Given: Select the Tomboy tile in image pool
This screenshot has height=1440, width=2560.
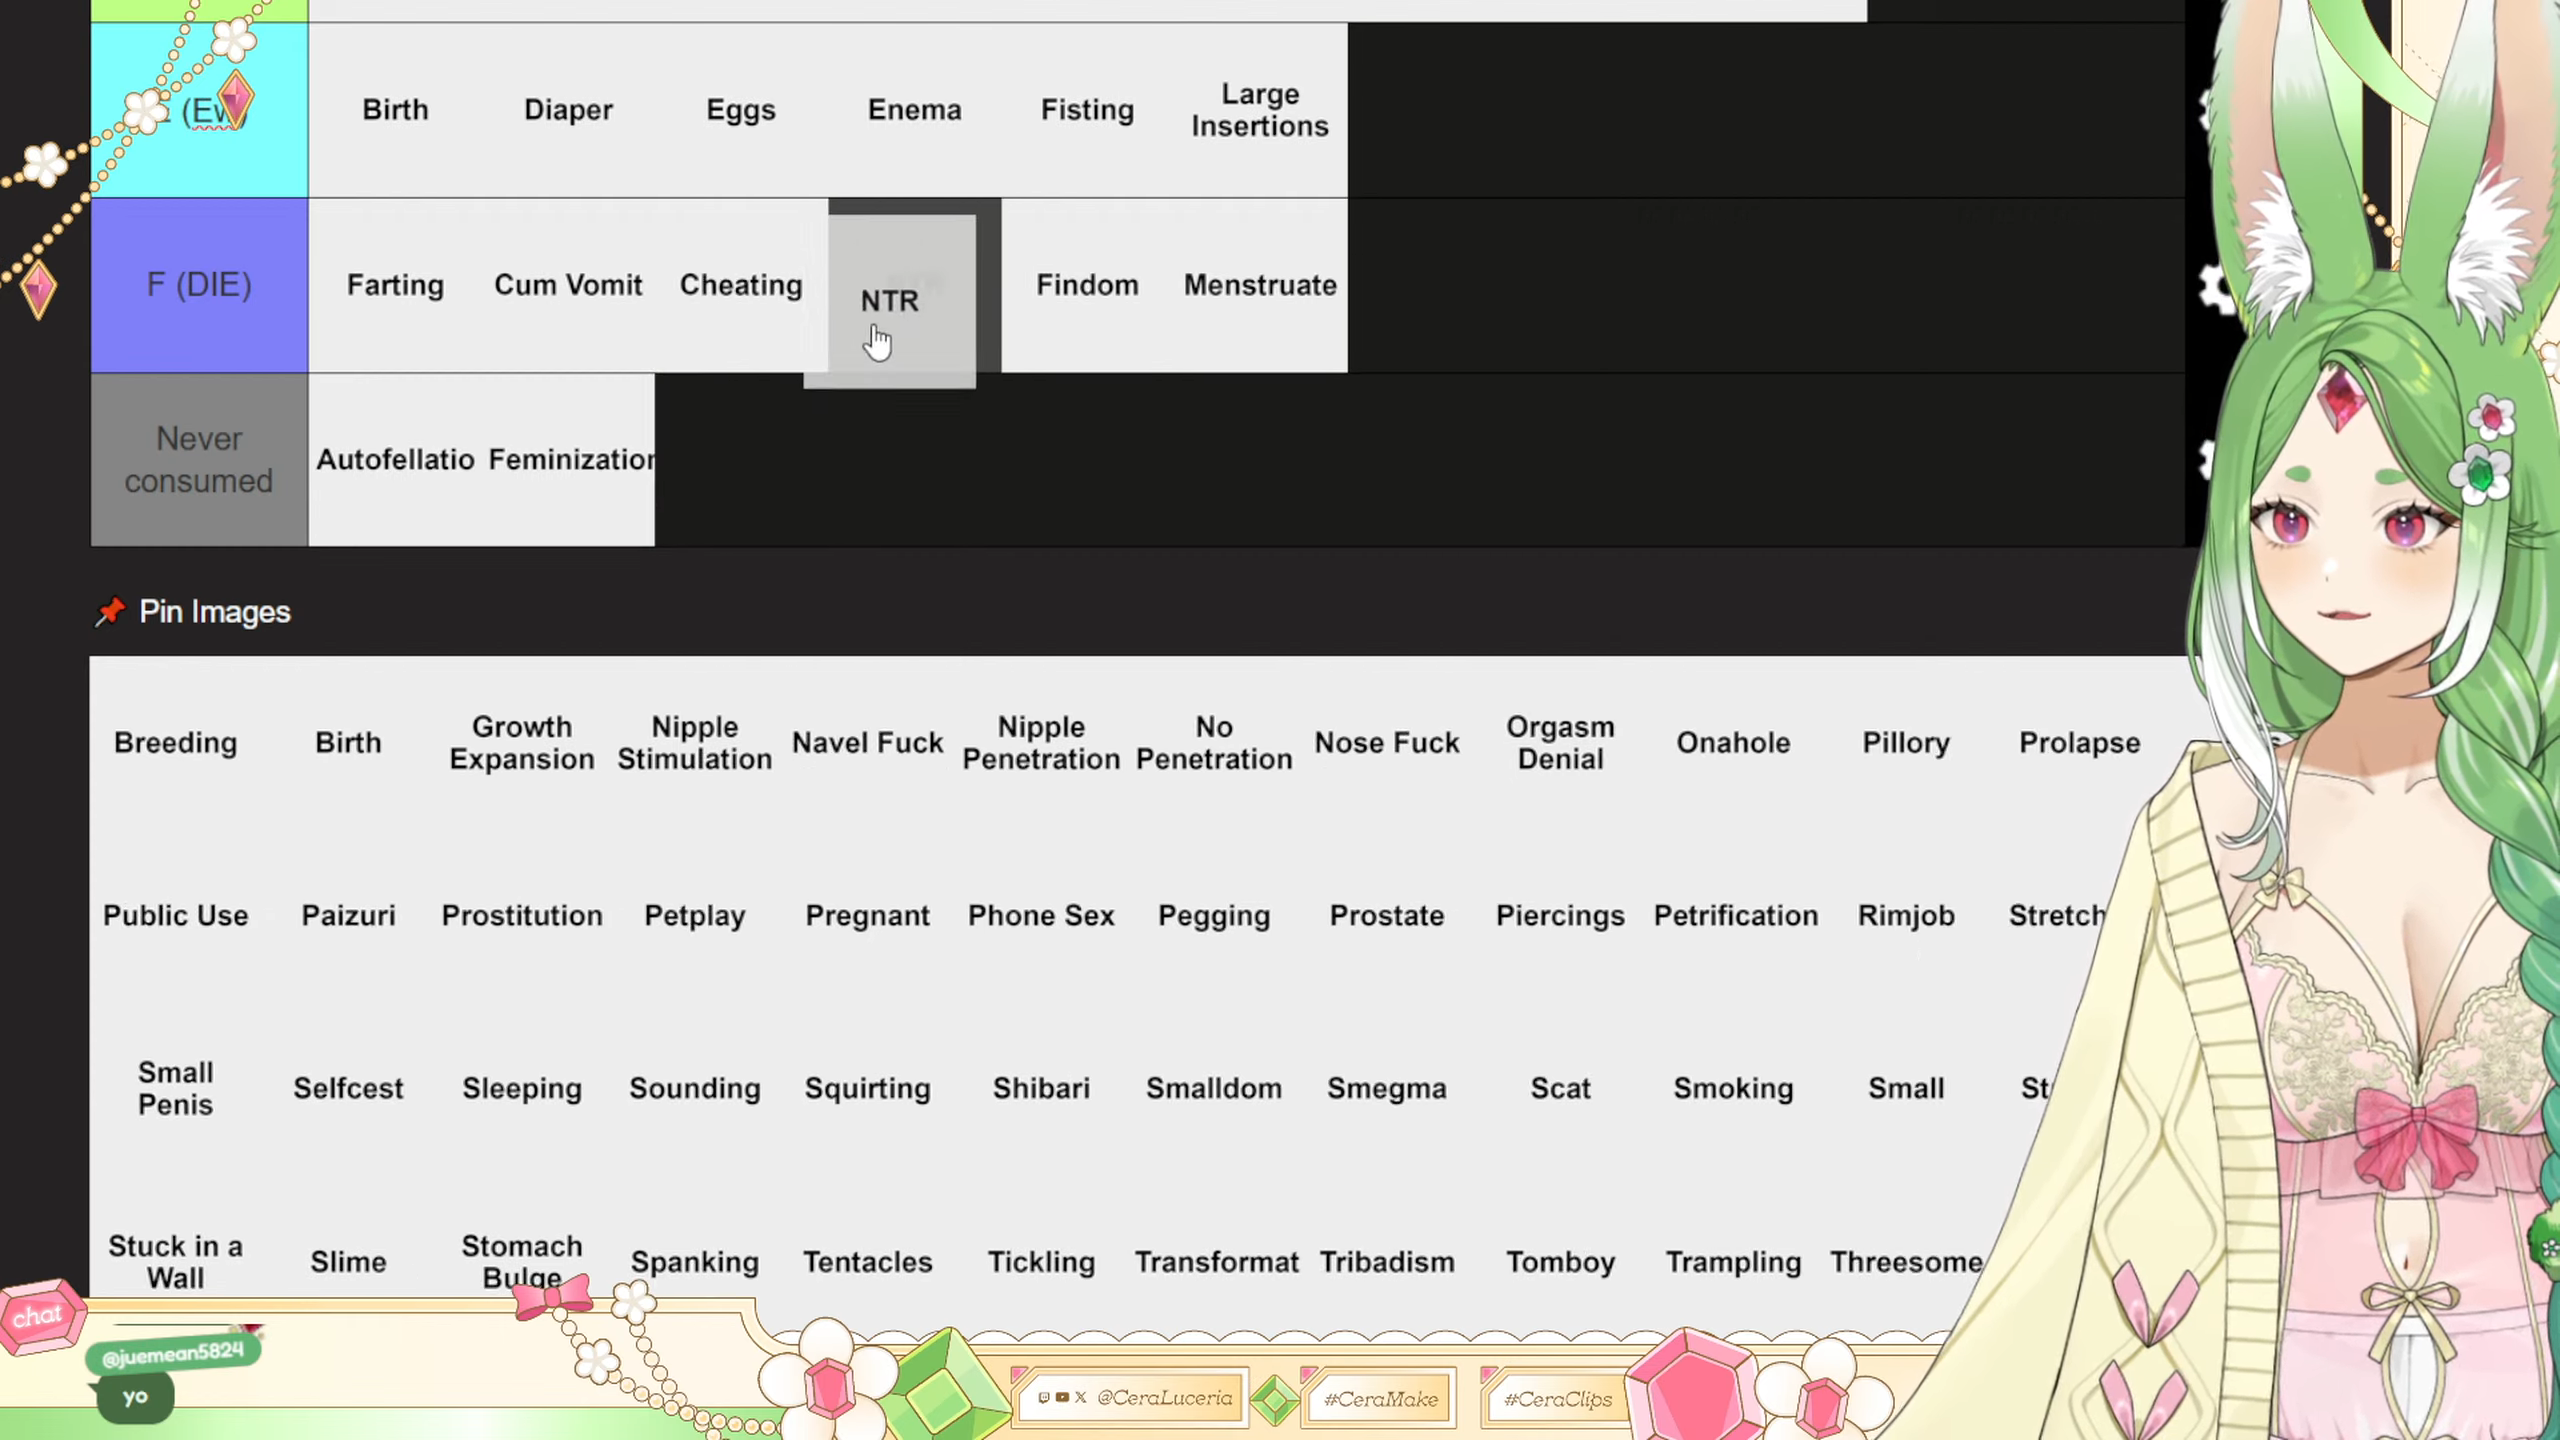Looking at the screenshot, I should [x=1560, y=1262].
